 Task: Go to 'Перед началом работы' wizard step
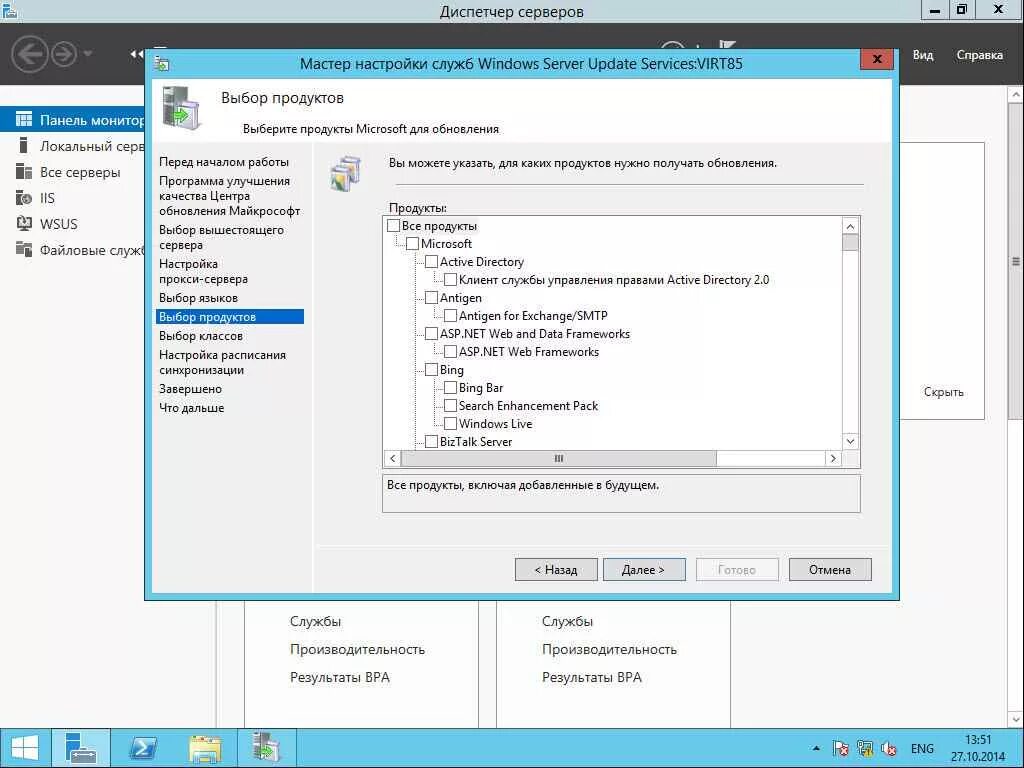pos(224,162)
